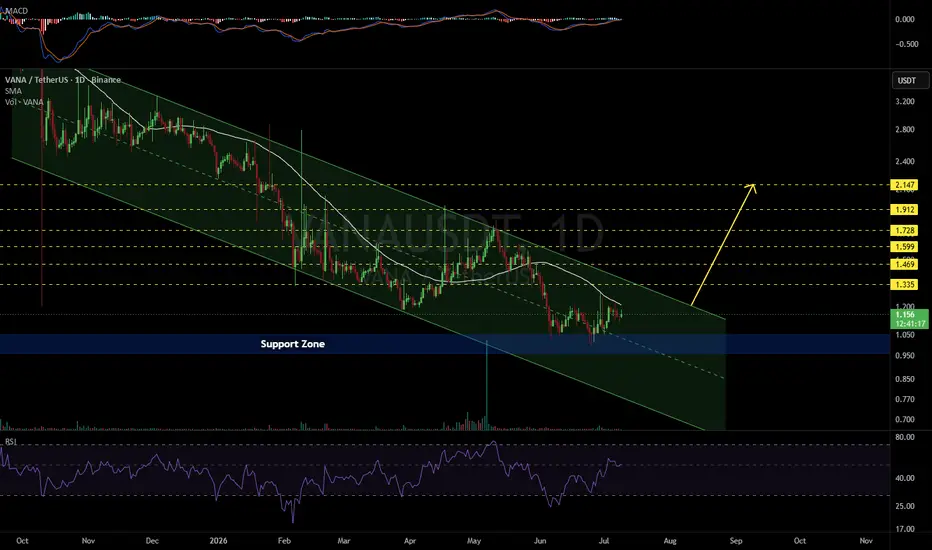This screenshot has height=550, width=932.
Task: Click the 0.950 price axis value
Action: (905, 356)
